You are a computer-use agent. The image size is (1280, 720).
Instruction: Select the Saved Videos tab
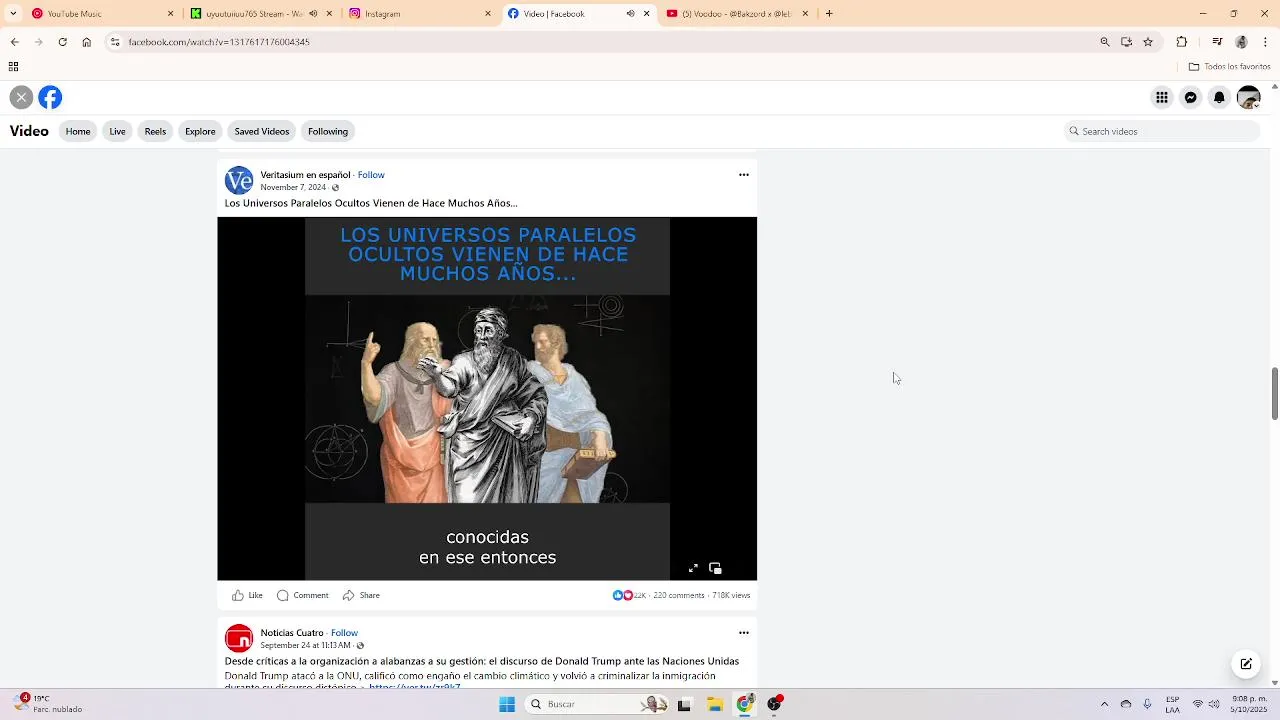(x=262, y=131)
